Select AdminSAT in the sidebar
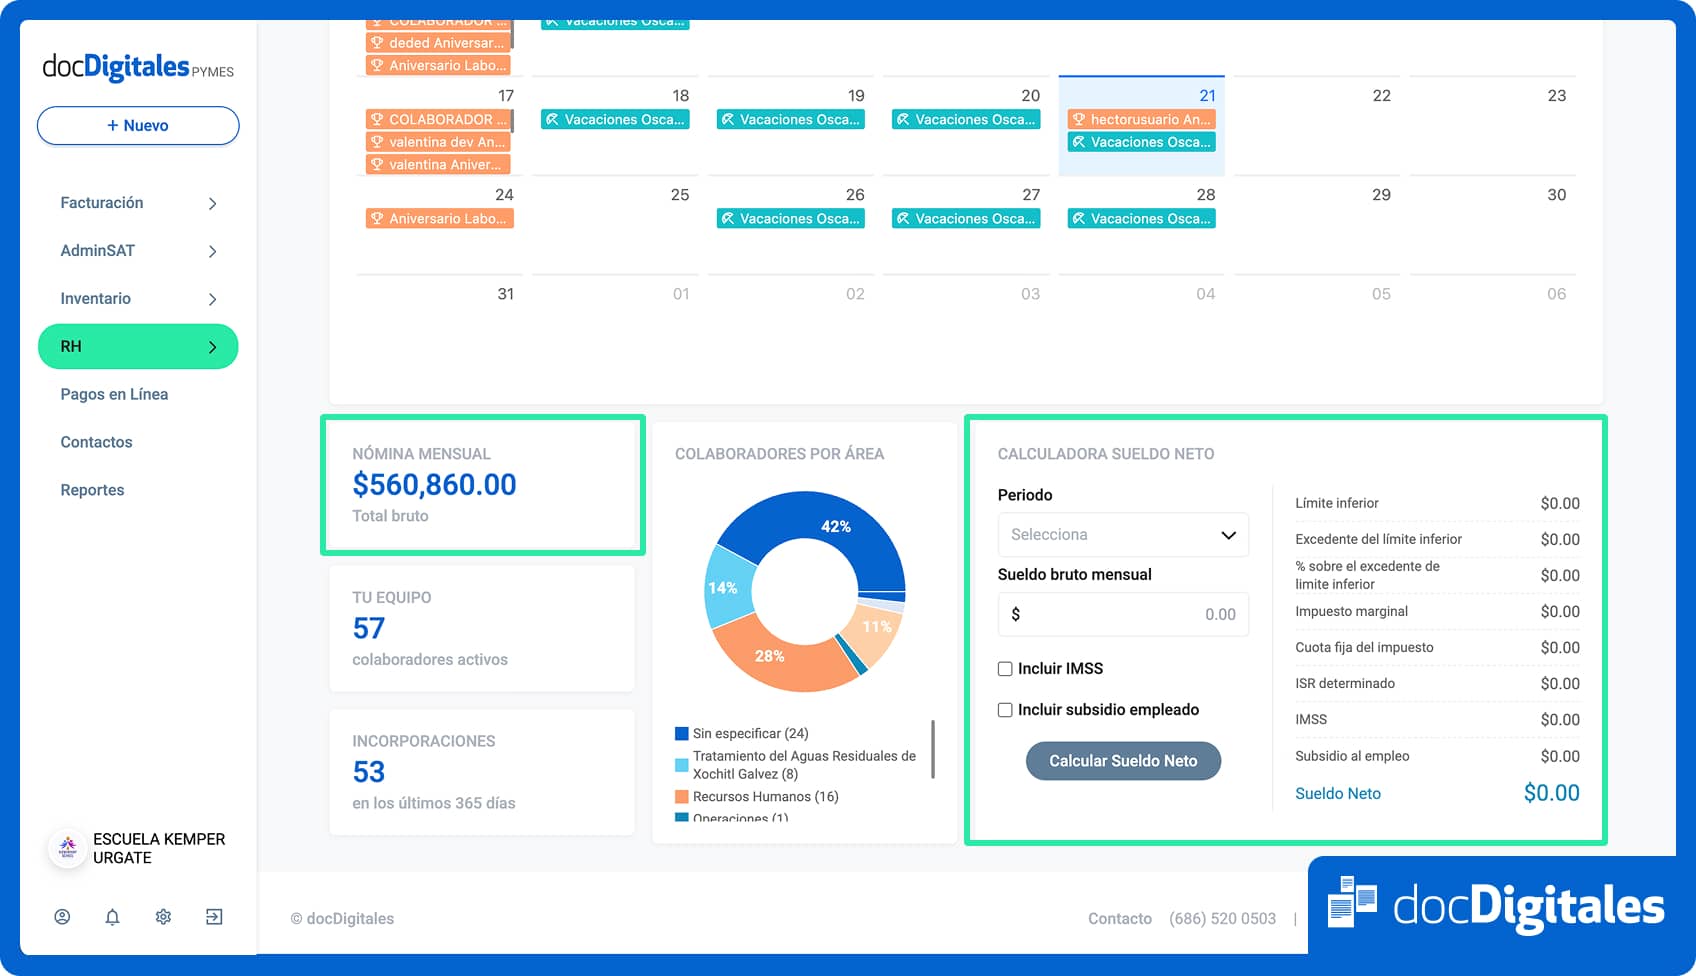 97,250
